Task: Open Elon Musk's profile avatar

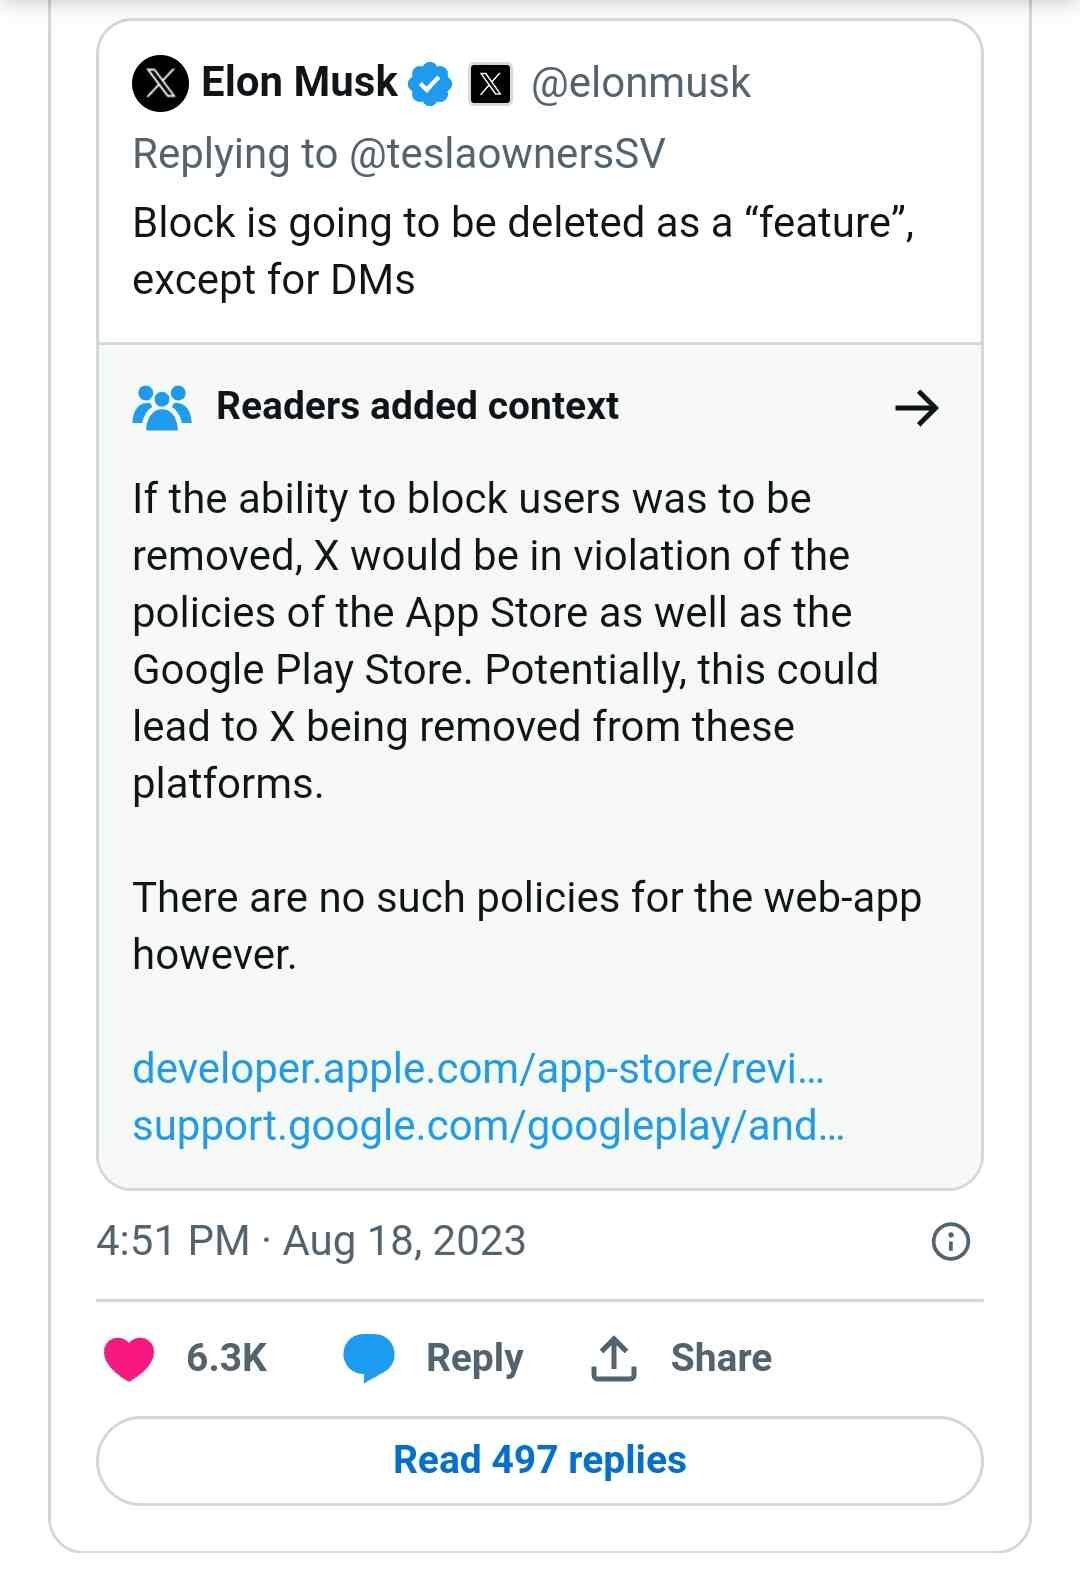Action: [x=160, y=82]
